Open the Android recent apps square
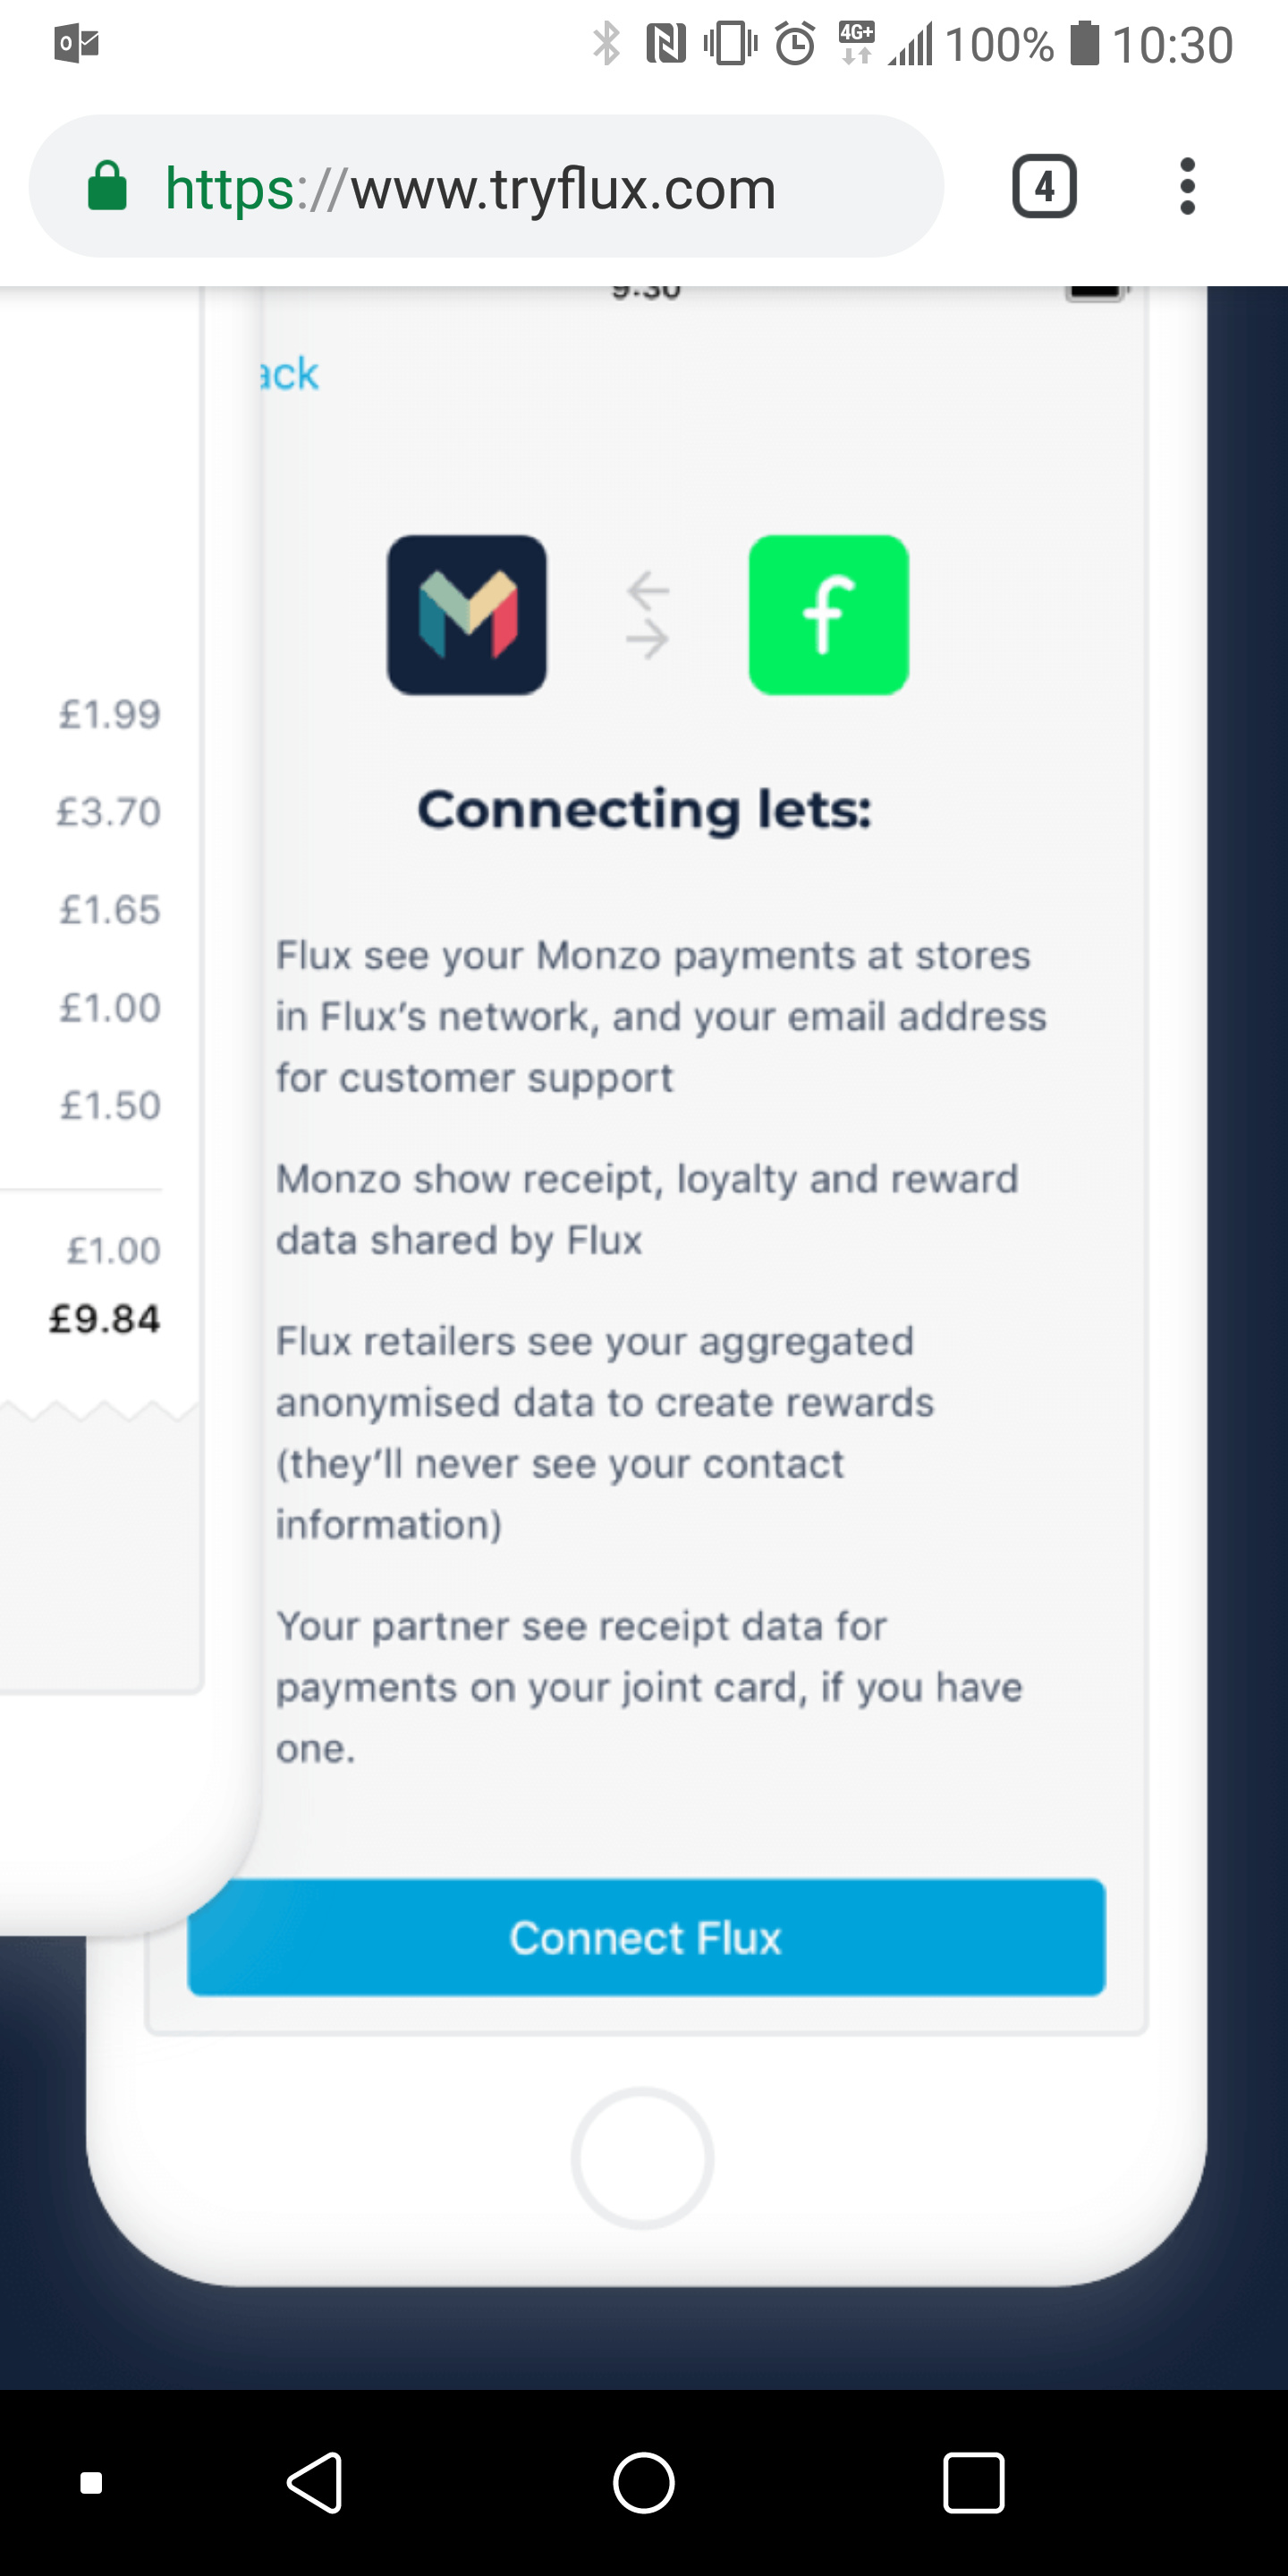Screen dimensions: 1288x2576 click(973, 2482)
